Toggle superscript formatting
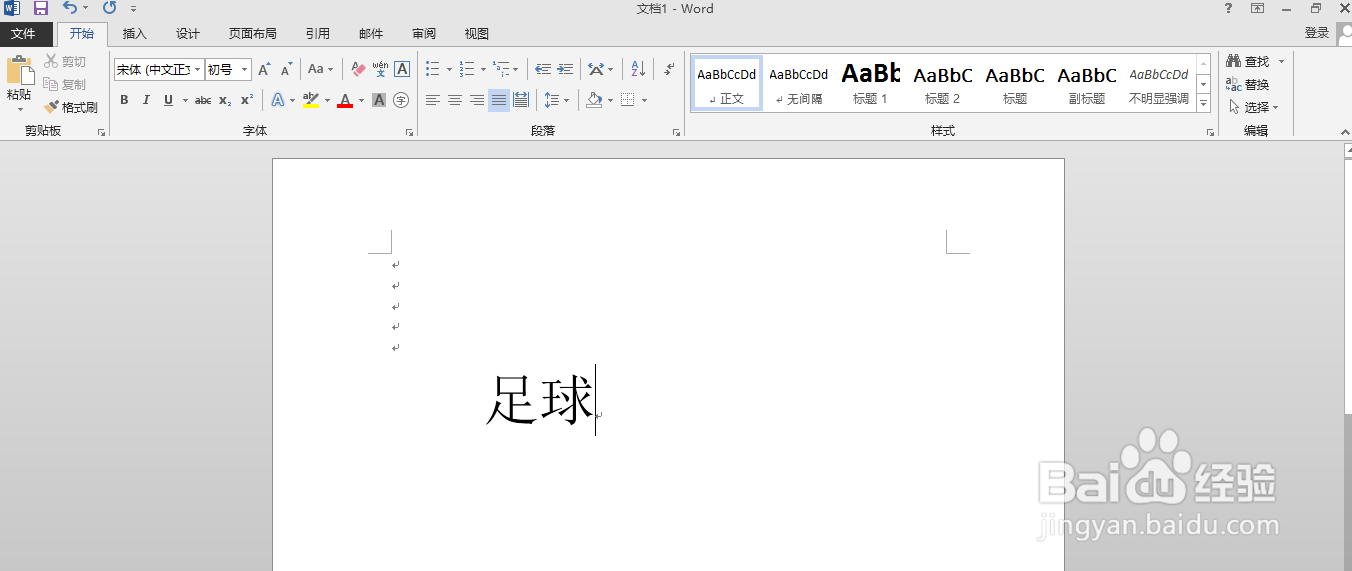1352x571 pixels. click(247, 100)
